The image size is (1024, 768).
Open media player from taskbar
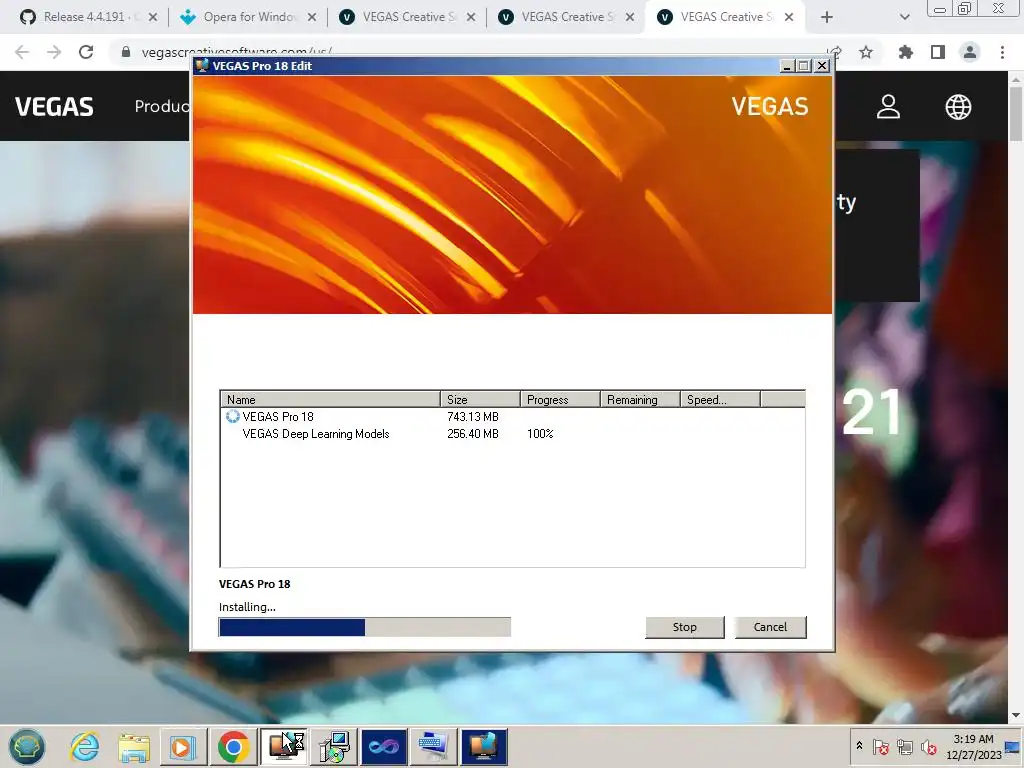pos(184,747)
